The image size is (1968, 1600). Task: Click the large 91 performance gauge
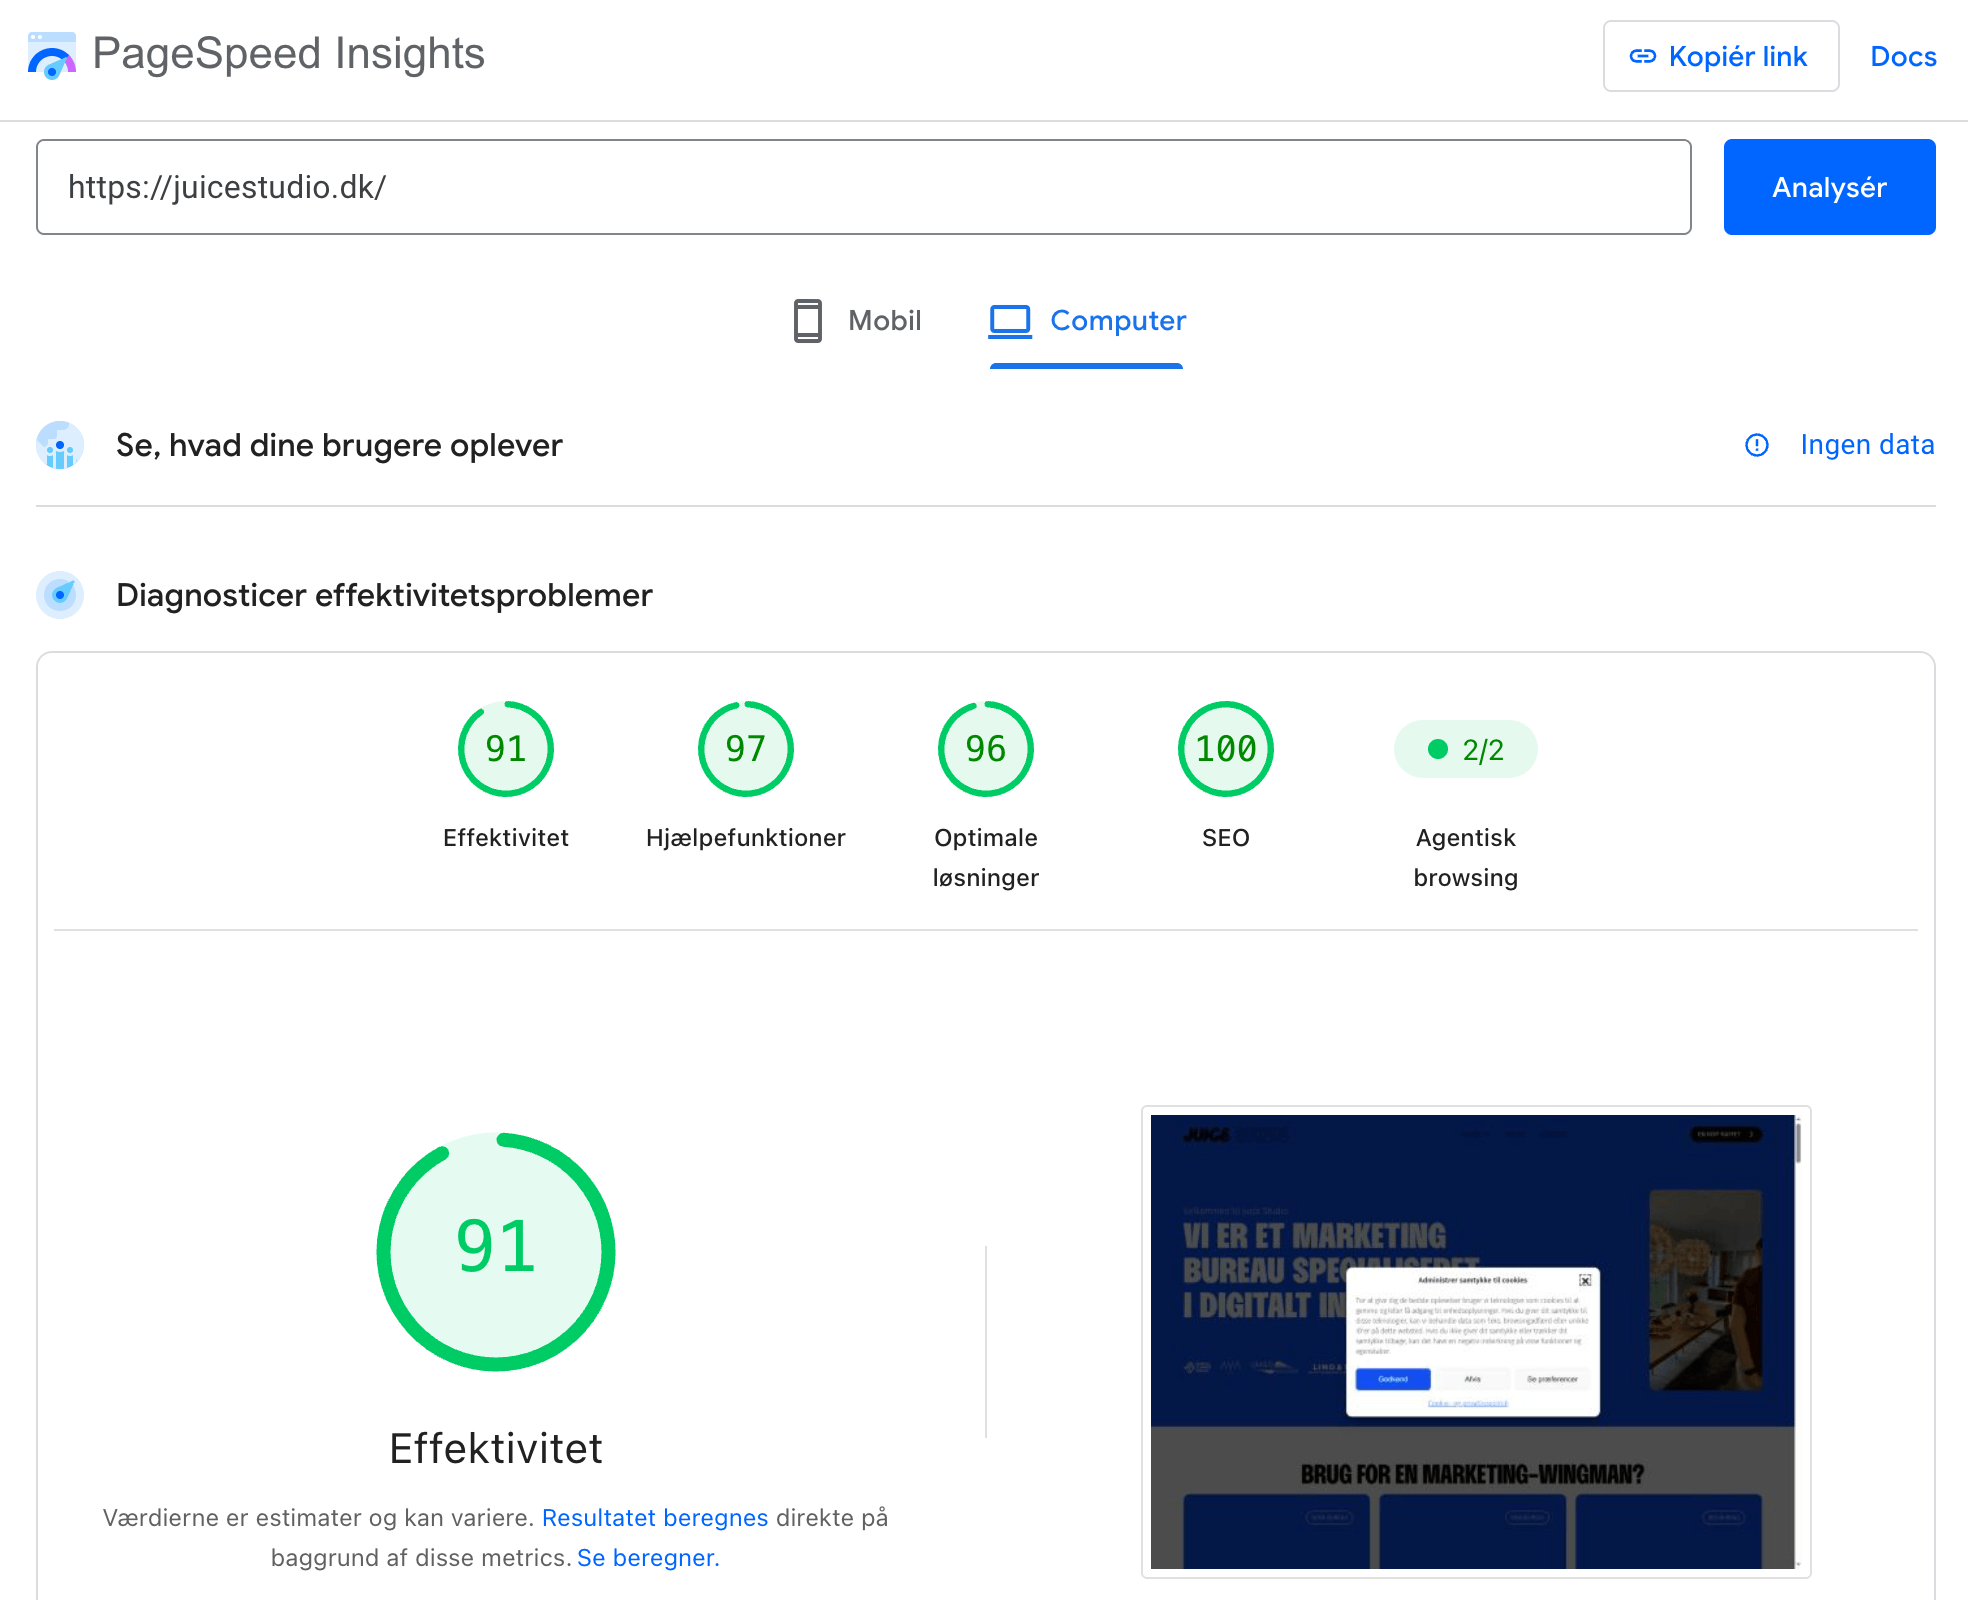[496, 1251]
